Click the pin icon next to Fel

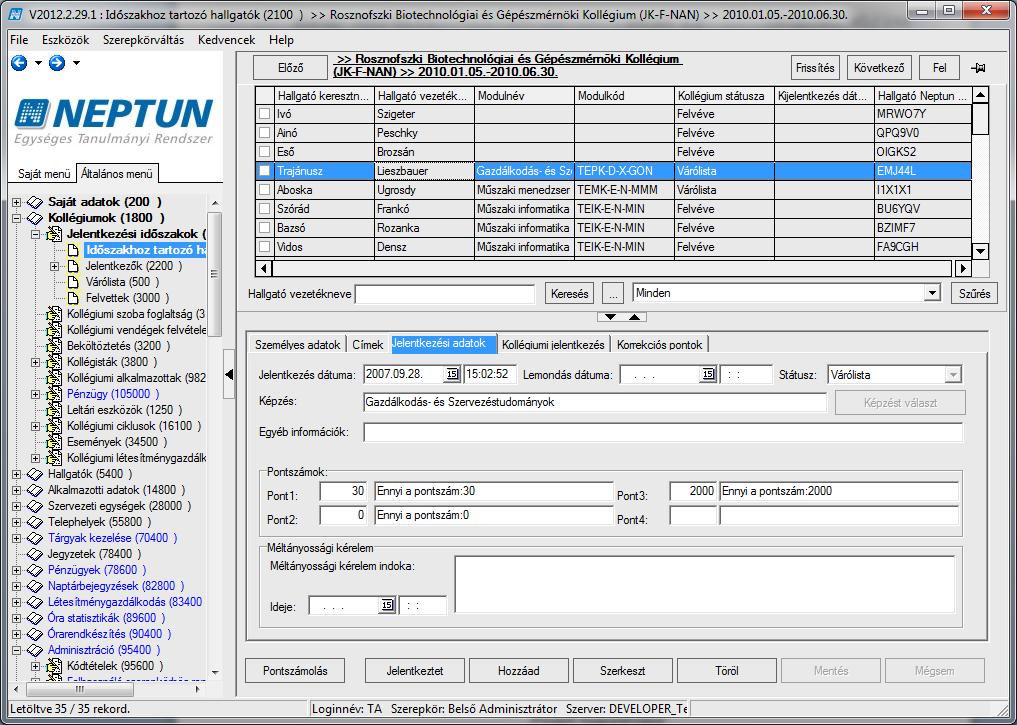tap(978, 67)
